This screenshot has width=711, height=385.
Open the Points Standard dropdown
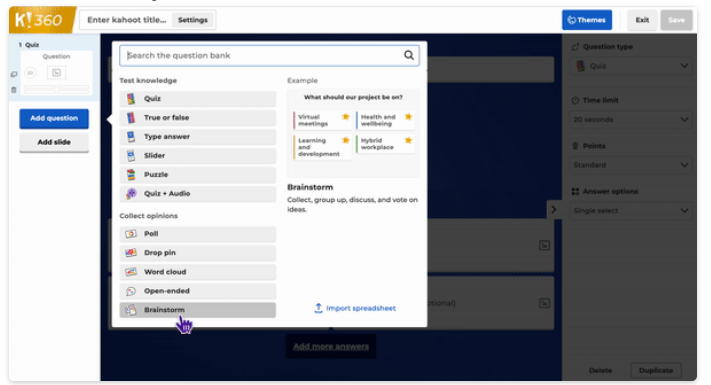click(631, 165)
